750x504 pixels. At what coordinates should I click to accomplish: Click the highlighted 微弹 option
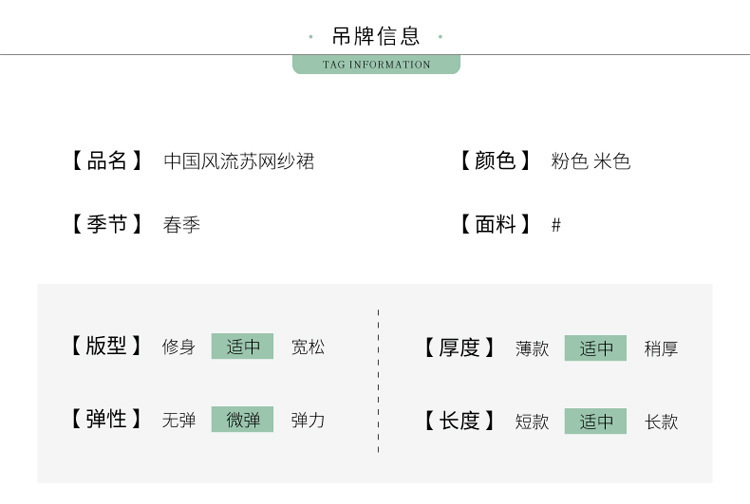coord(243,420)
